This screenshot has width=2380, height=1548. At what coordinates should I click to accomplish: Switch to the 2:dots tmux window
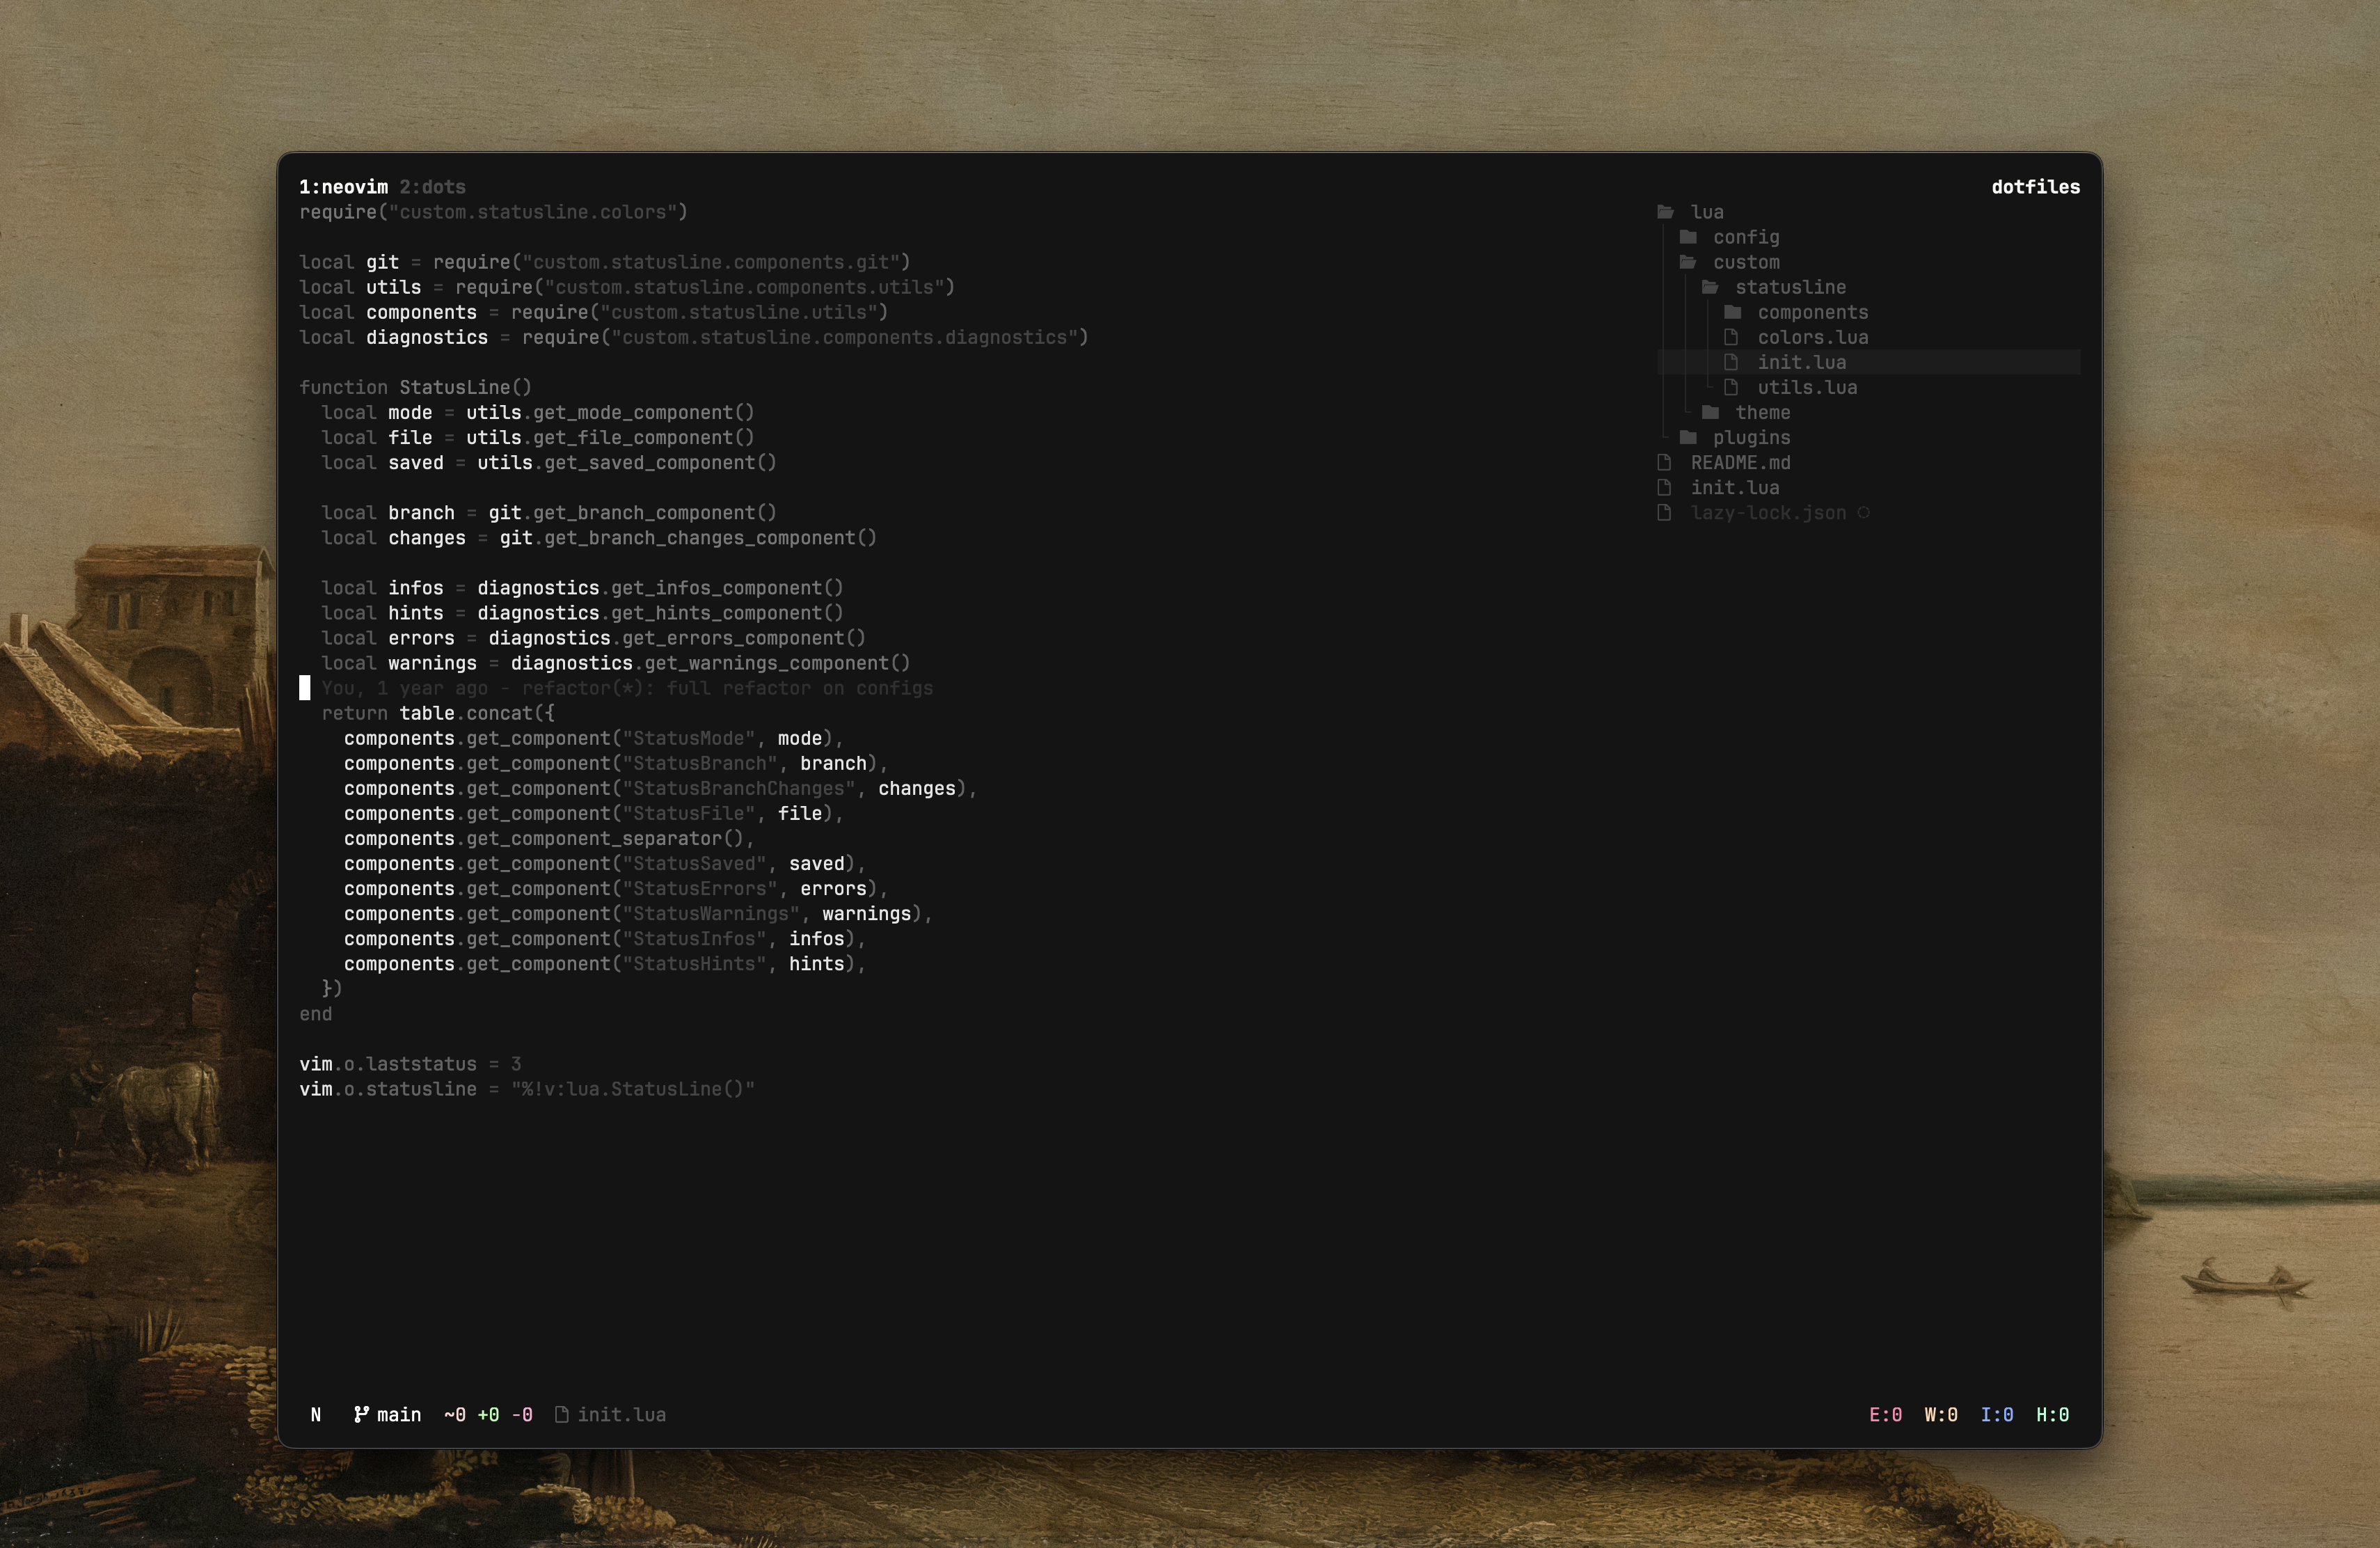[432, 187]
